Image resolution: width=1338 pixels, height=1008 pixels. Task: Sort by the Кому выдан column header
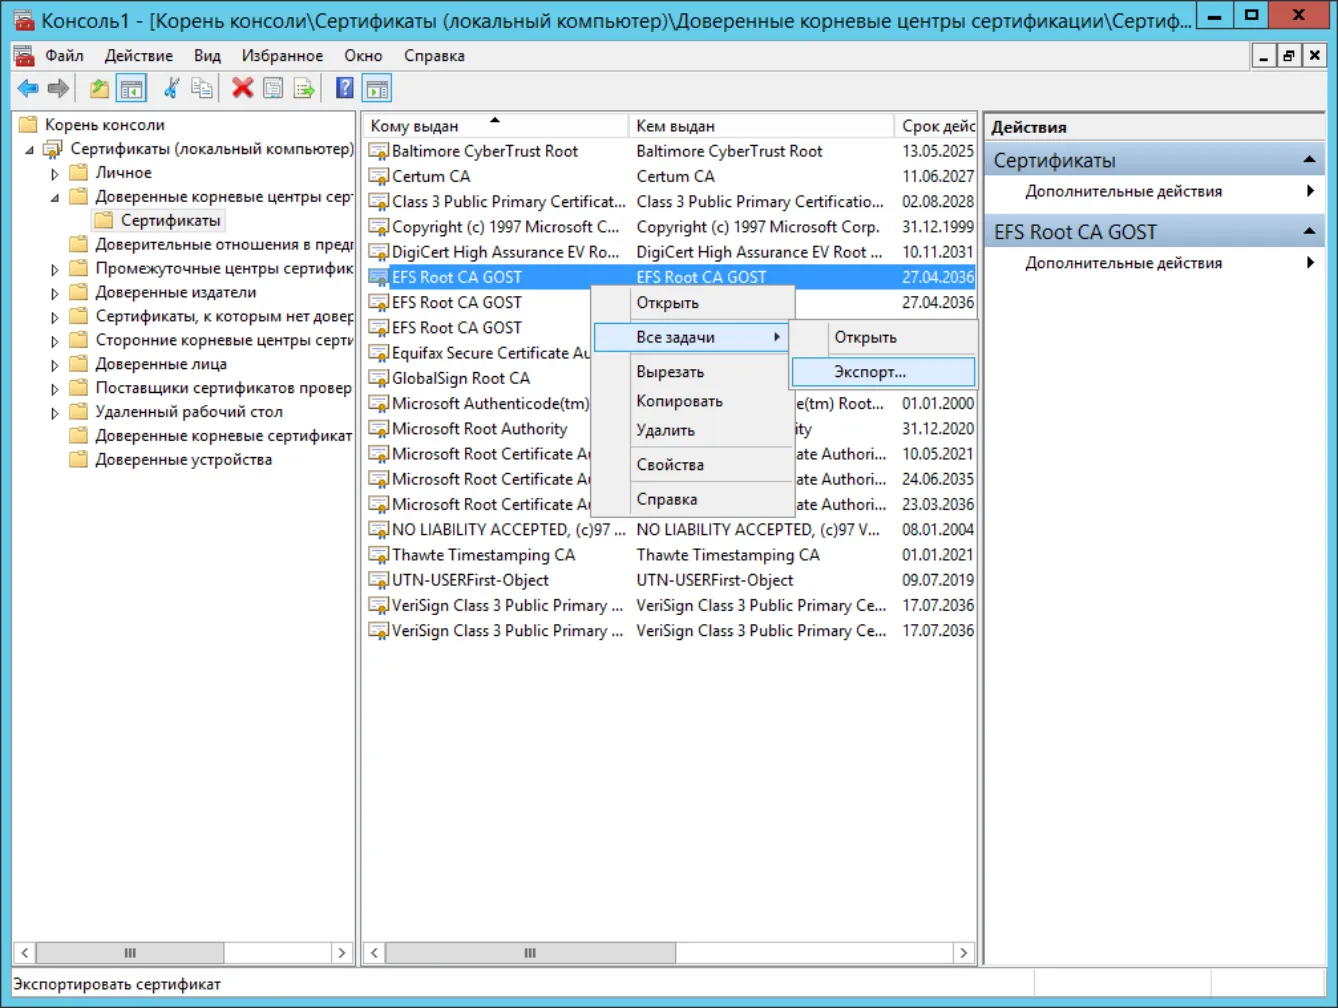coord(496,126)
